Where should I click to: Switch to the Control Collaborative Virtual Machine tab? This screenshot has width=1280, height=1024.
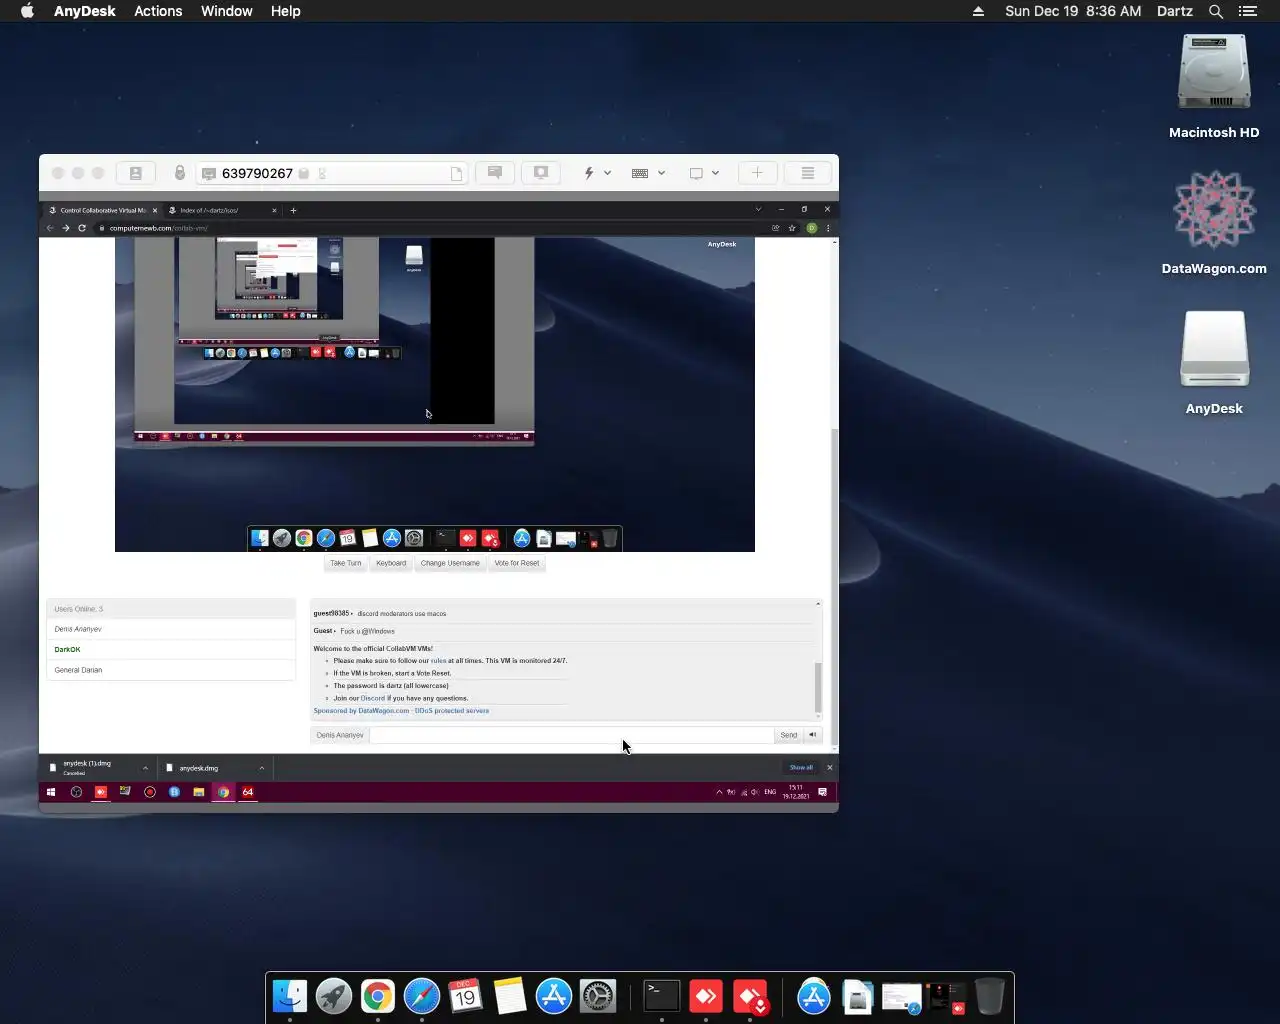pyautogui.click(x=102, y=210)
